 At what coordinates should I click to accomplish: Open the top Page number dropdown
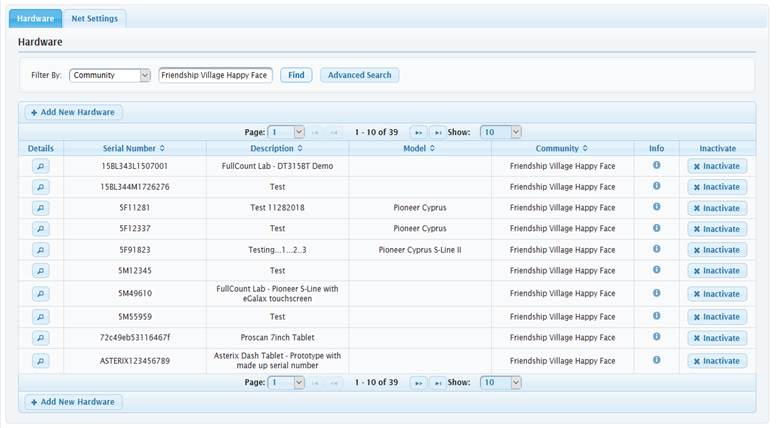pyautogui.click(x=287, y=132)
